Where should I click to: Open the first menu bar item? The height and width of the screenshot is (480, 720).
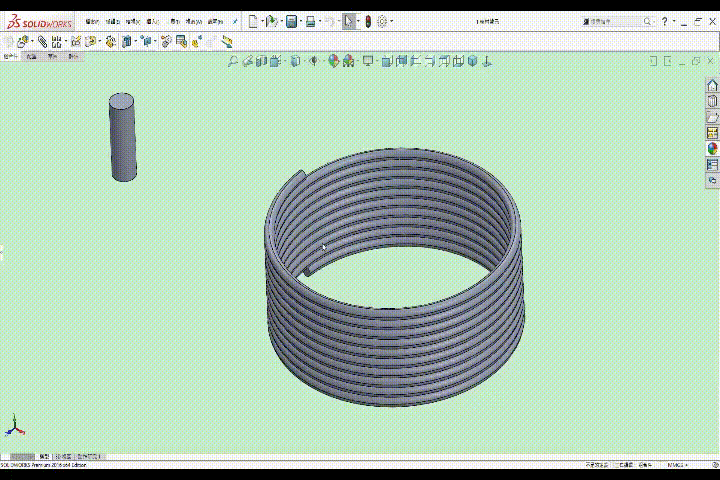tap(92, 21)
